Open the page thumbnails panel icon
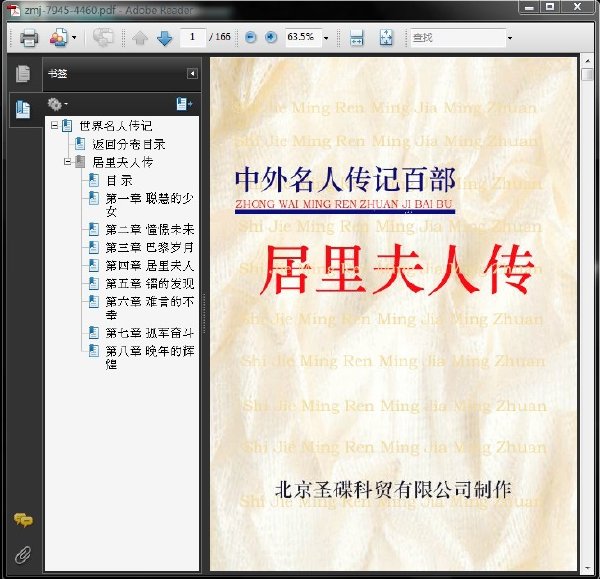This screenshot has height=579, width=600. [23, 73]
